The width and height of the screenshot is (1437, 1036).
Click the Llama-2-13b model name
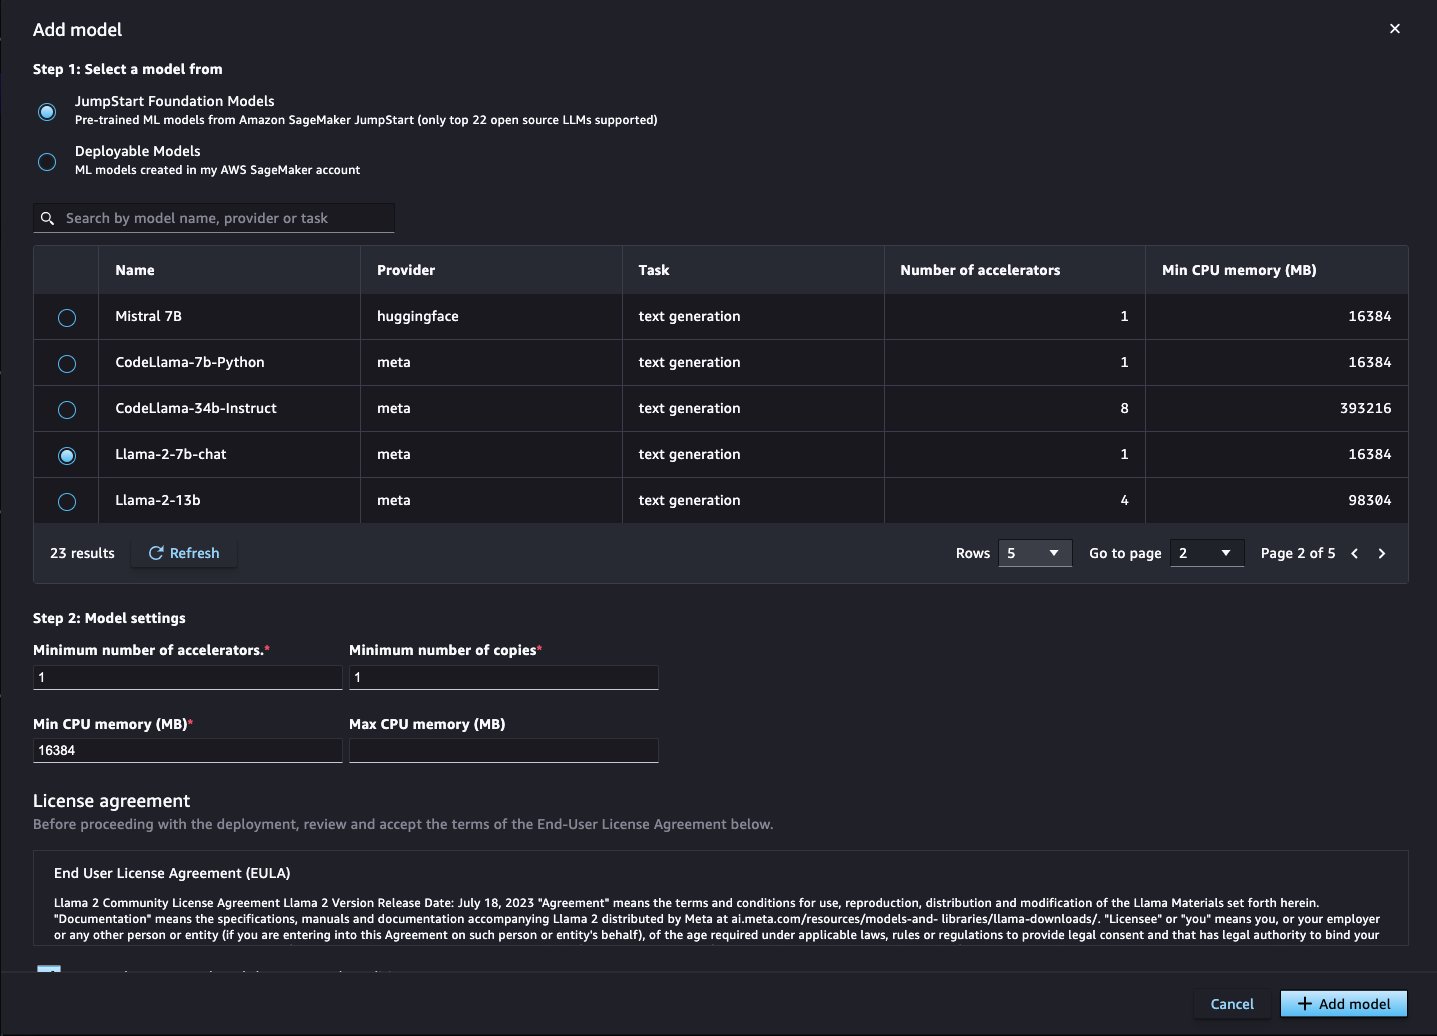pyautogui.click(x=158, y=500)
